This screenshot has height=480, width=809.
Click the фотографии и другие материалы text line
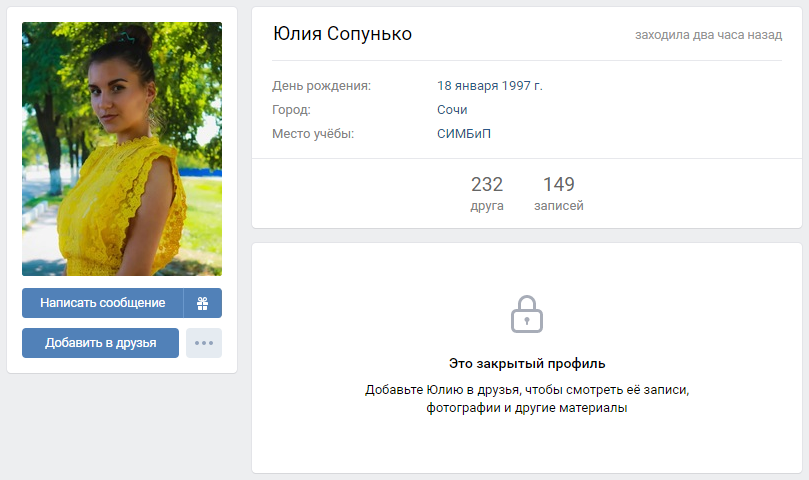point(527,408)
